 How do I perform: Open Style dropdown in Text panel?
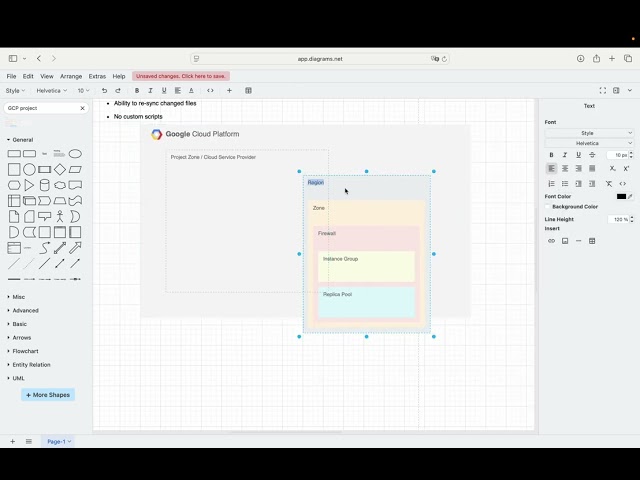pyautogui.click(x=589, y=133)
